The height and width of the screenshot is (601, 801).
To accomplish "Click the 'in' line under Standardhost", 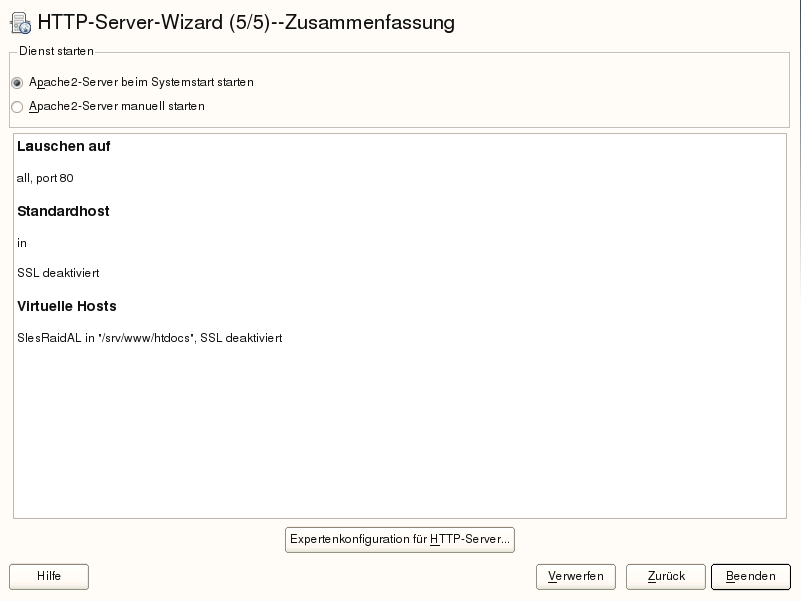I will pos(22,243).
